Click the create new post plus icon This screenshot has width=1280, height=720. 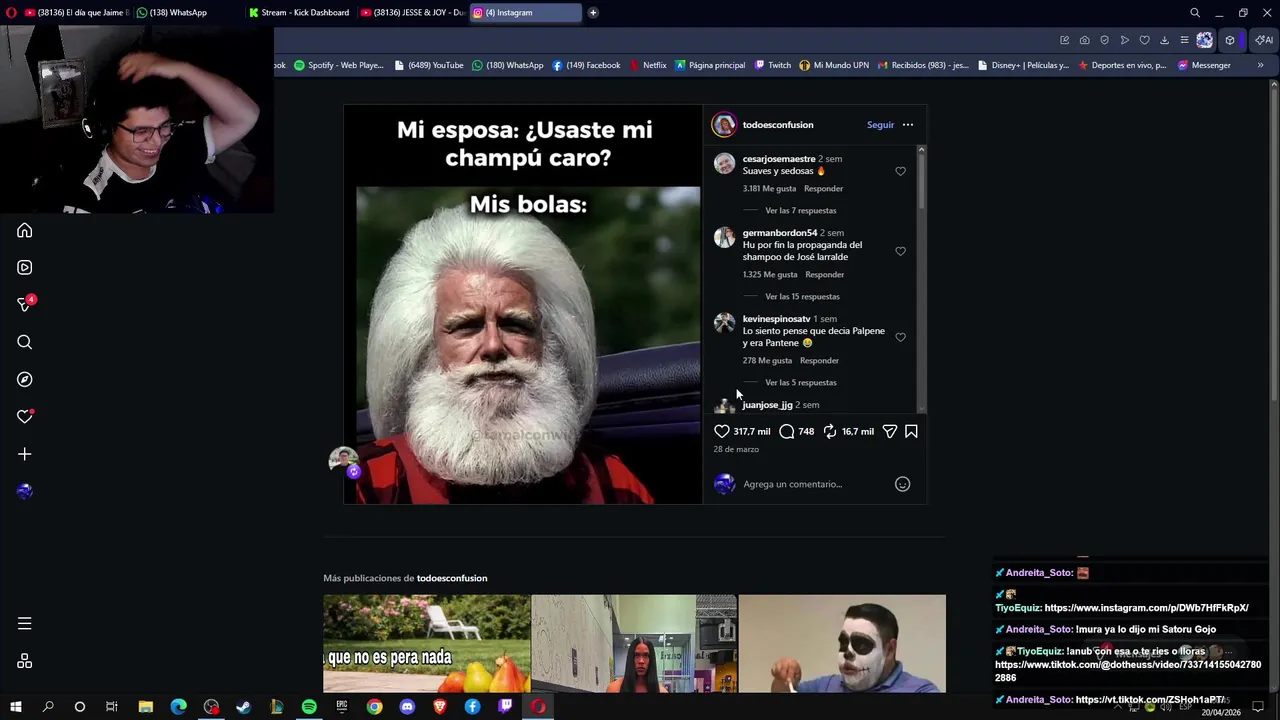[x=25, y=454]
